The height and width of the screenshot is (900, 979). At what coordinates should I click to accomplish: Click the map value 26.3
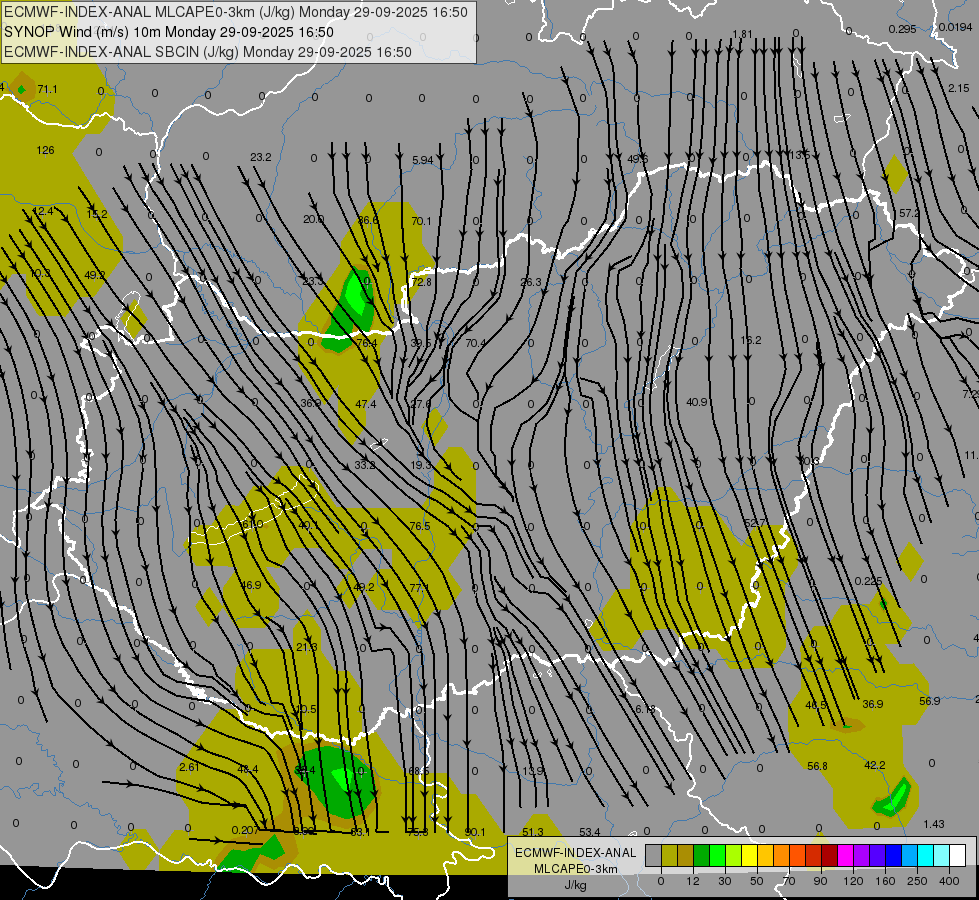coord(531,282)
